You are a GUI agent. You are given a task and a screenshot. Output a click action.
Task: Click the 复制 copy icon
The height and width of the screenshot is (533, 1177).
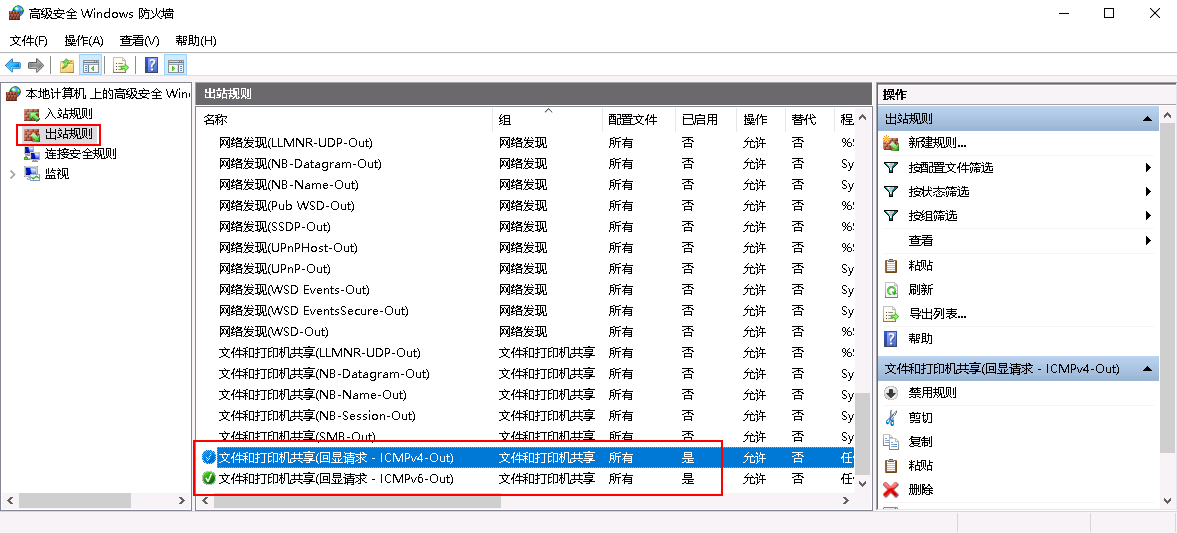[891, 441]
